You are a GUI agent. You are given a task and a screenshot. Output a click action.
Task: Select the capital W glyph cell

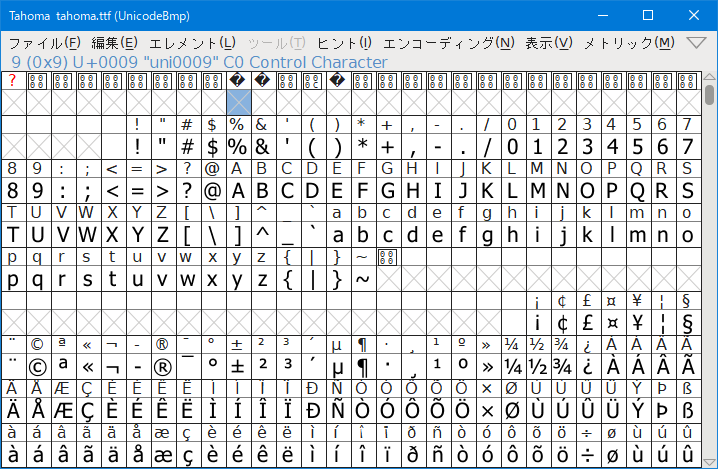point(87,235)
